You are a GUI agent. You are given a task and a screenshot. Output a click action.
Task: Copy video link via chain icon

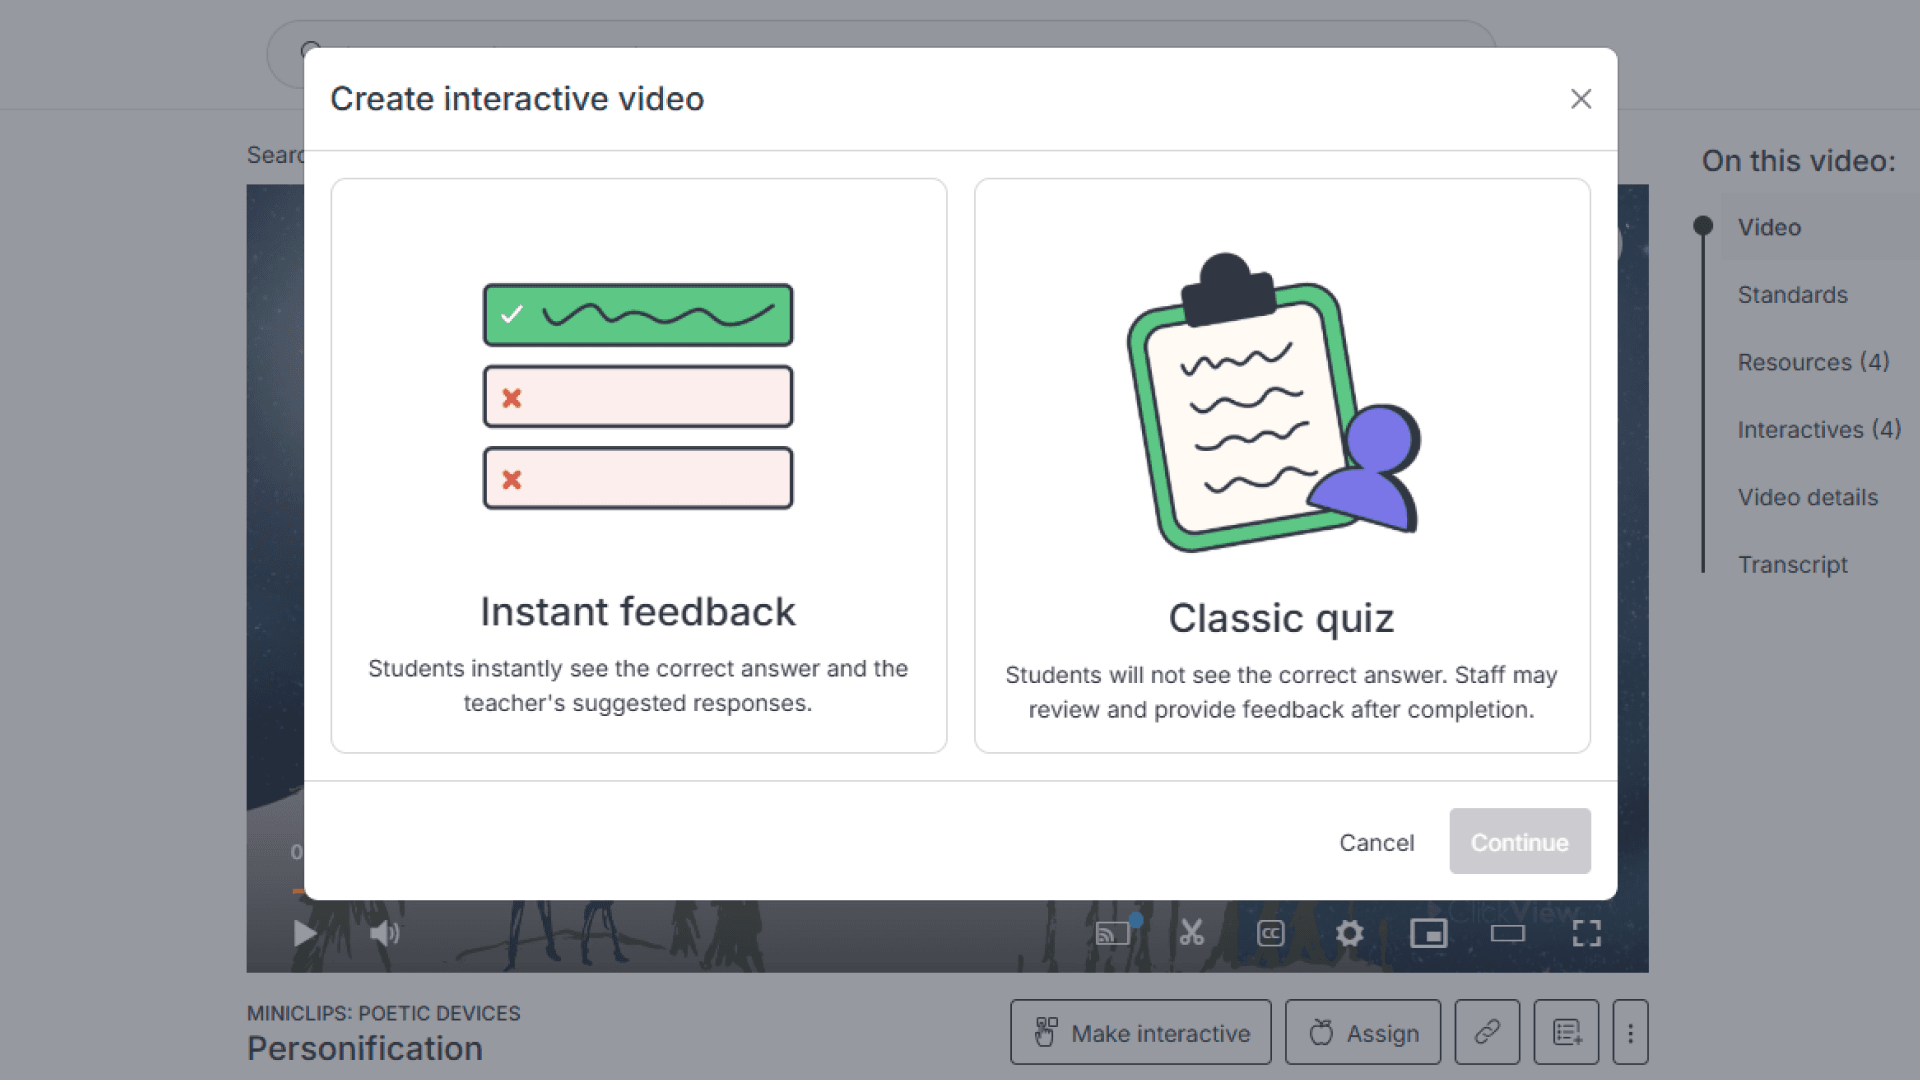[x=1487, y=1032]
